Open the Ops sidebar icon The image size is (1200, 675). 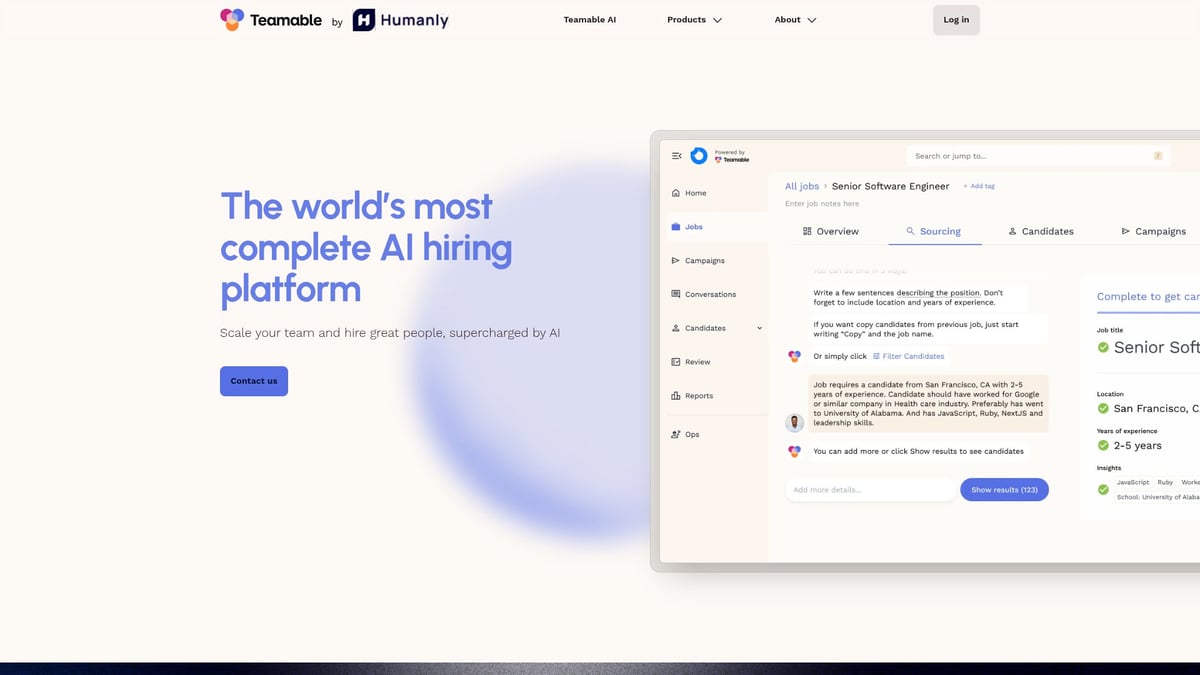click(x=688, y=434)
